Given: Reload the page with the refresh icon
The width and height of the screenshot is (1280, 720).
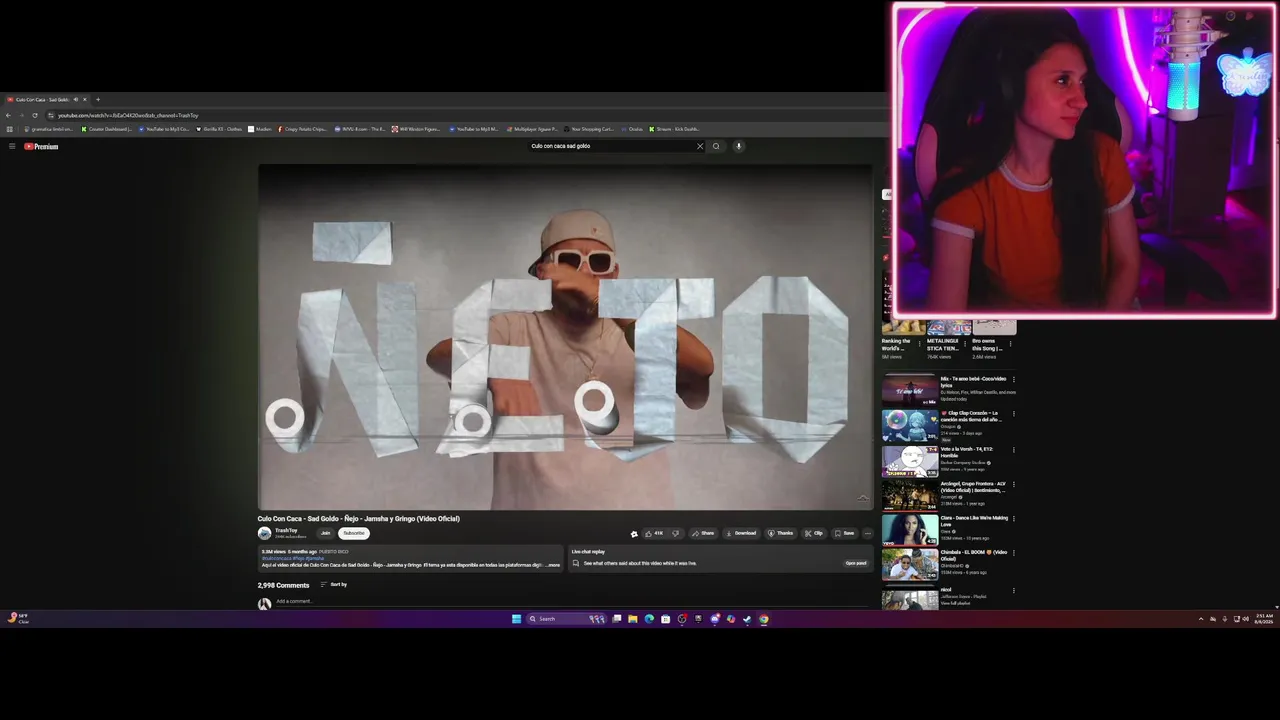Looking at the screenshot, I should click(35, 115).
